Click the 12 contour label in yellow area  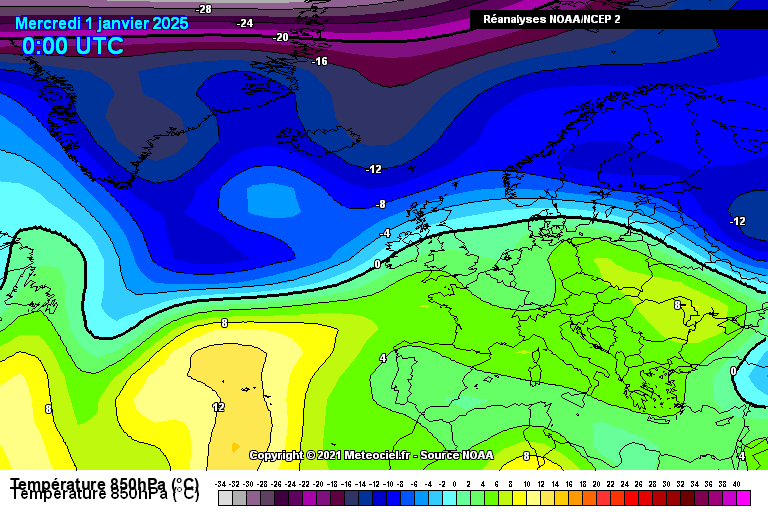tap(218, 407)
